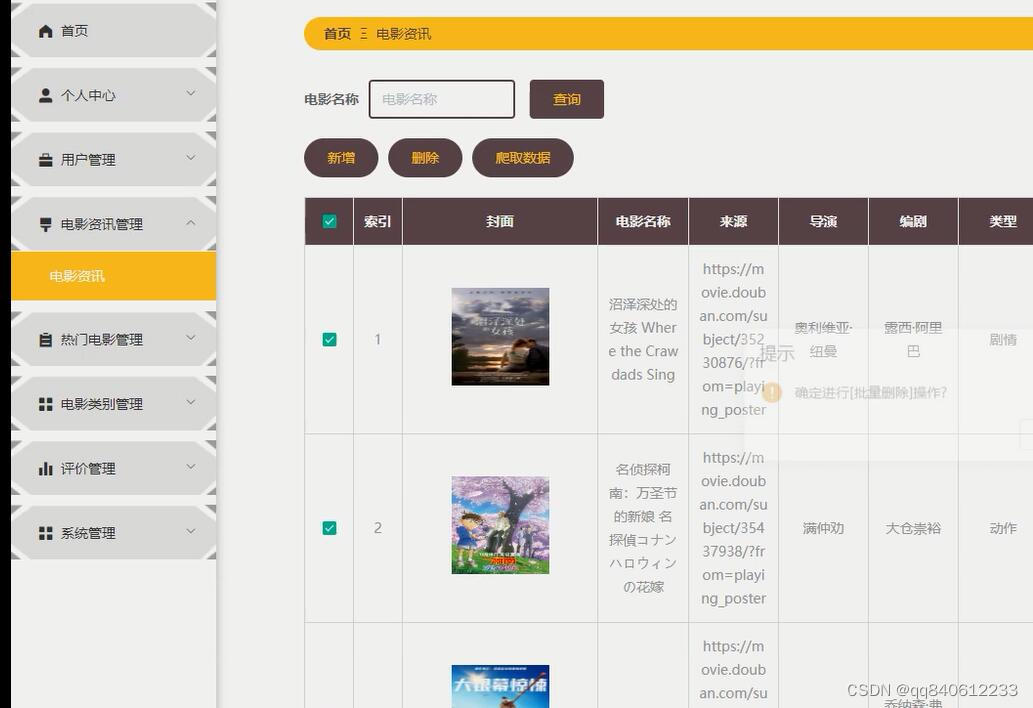The width and height of the screenshot is (1033, 708).
Task: Click the 编剧 column header
Action: [913, 221]
